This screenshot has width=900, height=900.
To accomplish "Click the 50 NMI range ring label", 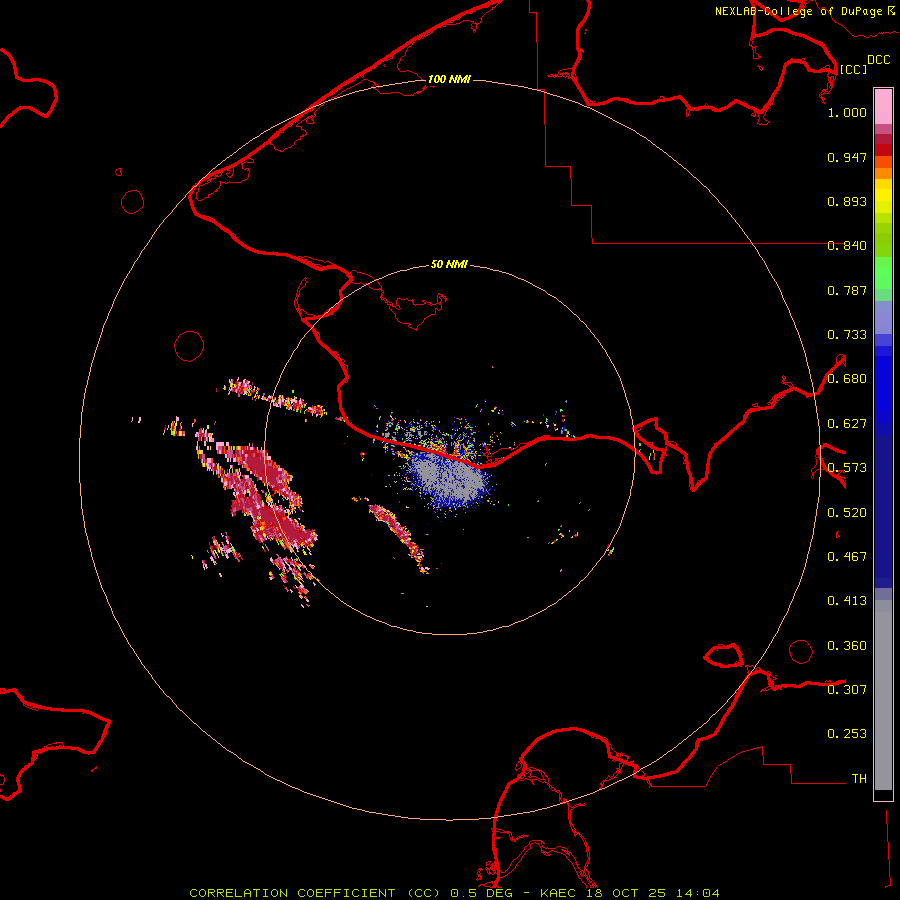I will [449, 264].
